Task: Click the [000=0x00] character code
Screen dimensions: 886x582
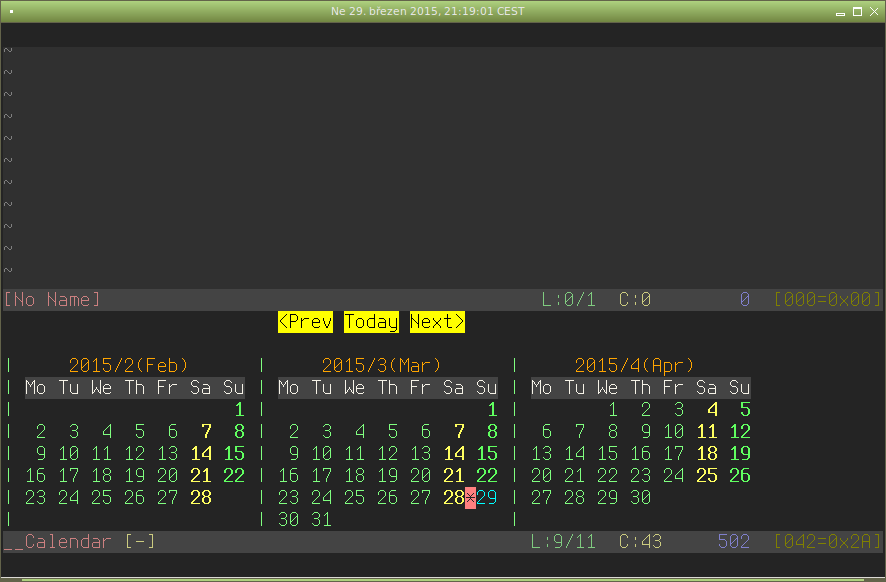Action: click(x=827, y=299)
